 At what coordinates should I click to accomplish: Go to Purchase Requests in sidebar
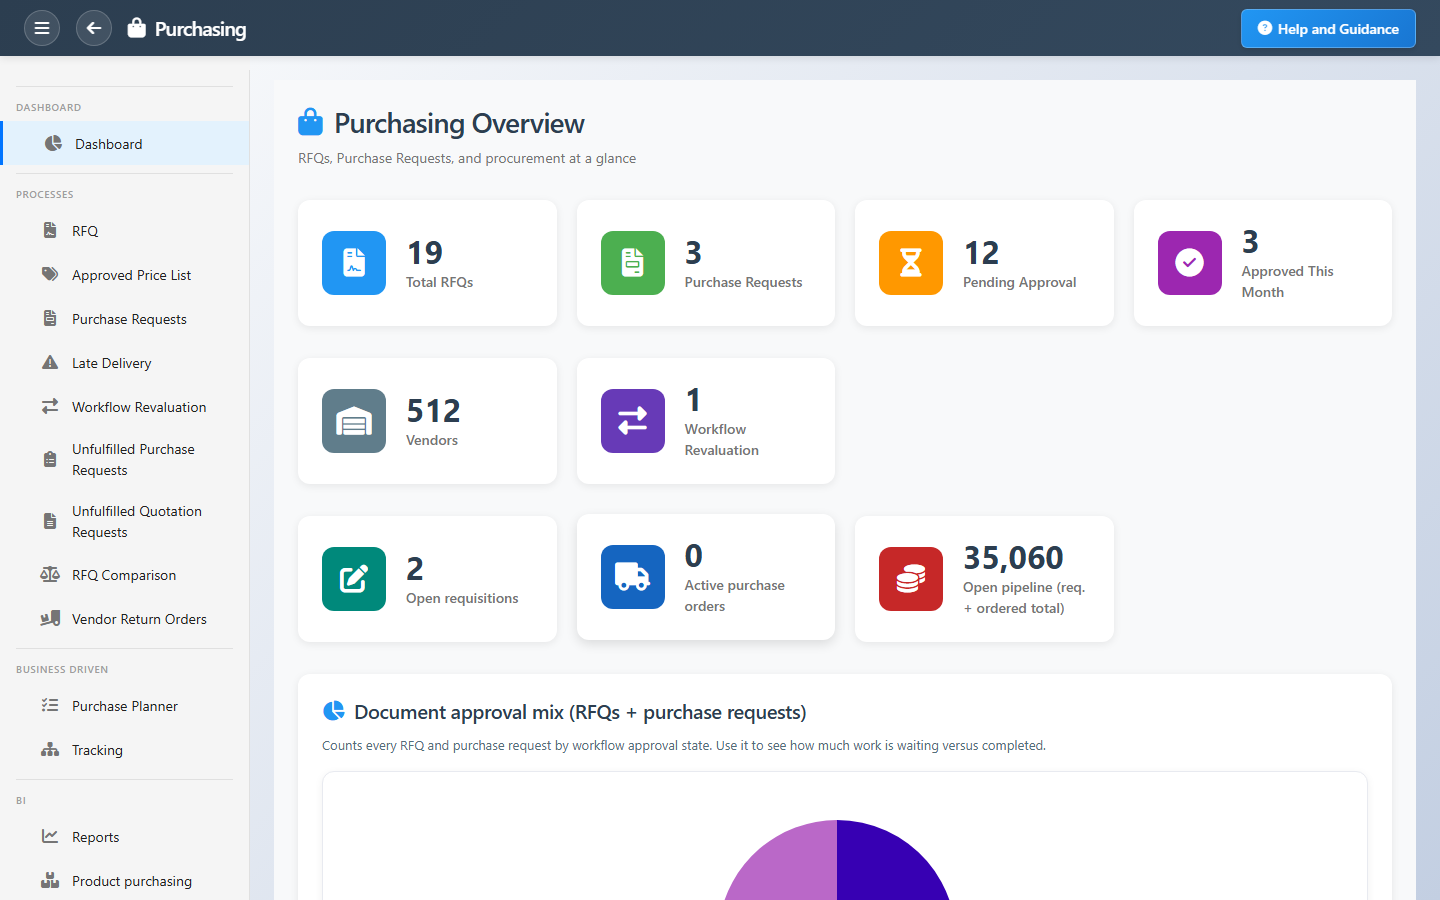point(125,319)
